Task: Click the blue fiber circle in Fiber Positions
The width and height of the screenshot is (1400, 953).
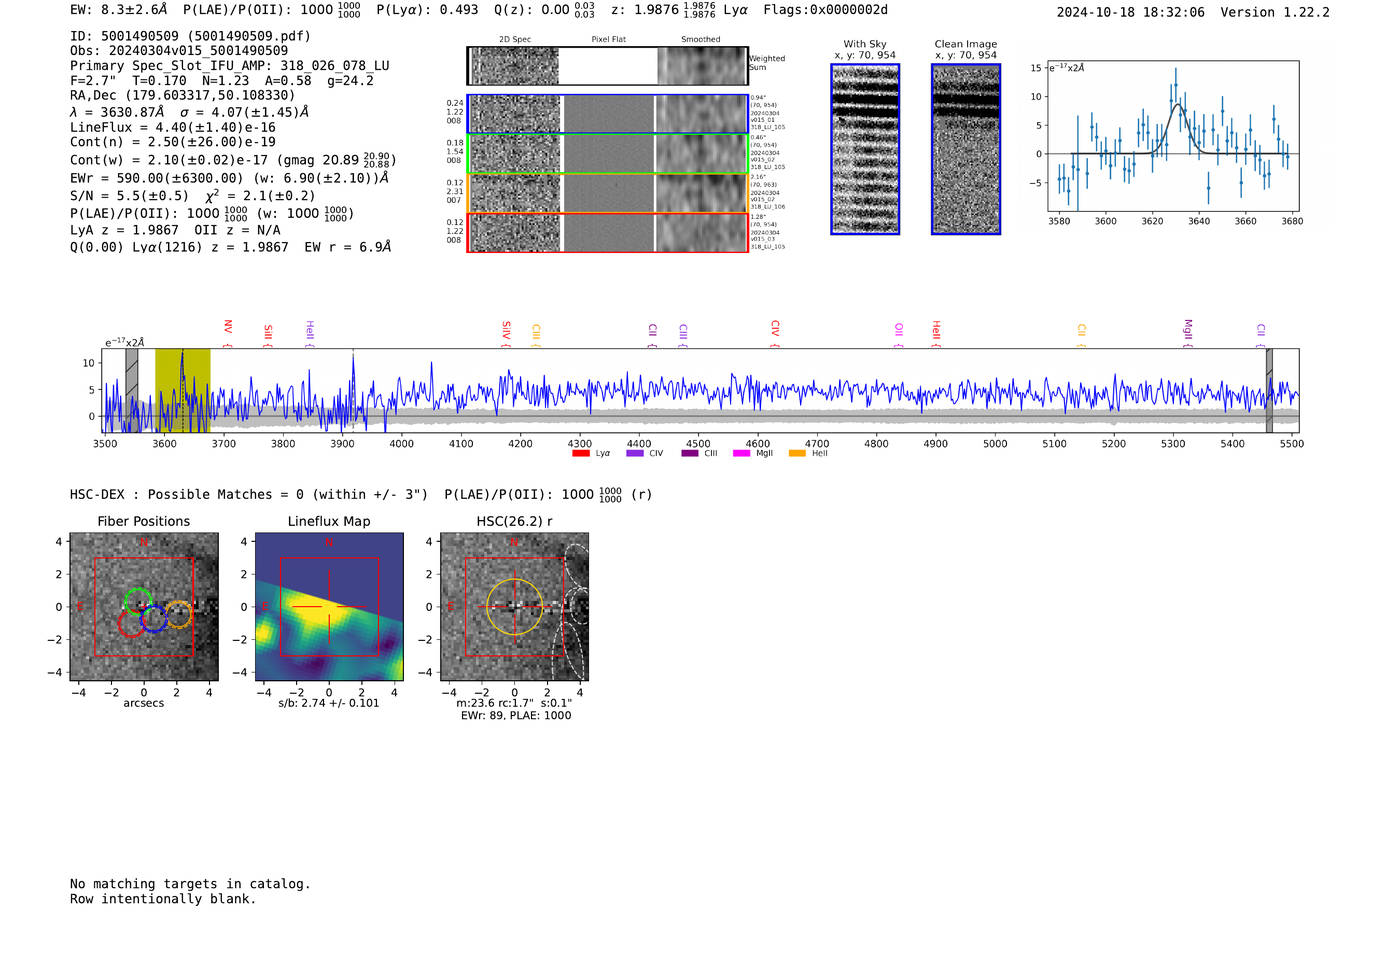Action: point(153,619)
